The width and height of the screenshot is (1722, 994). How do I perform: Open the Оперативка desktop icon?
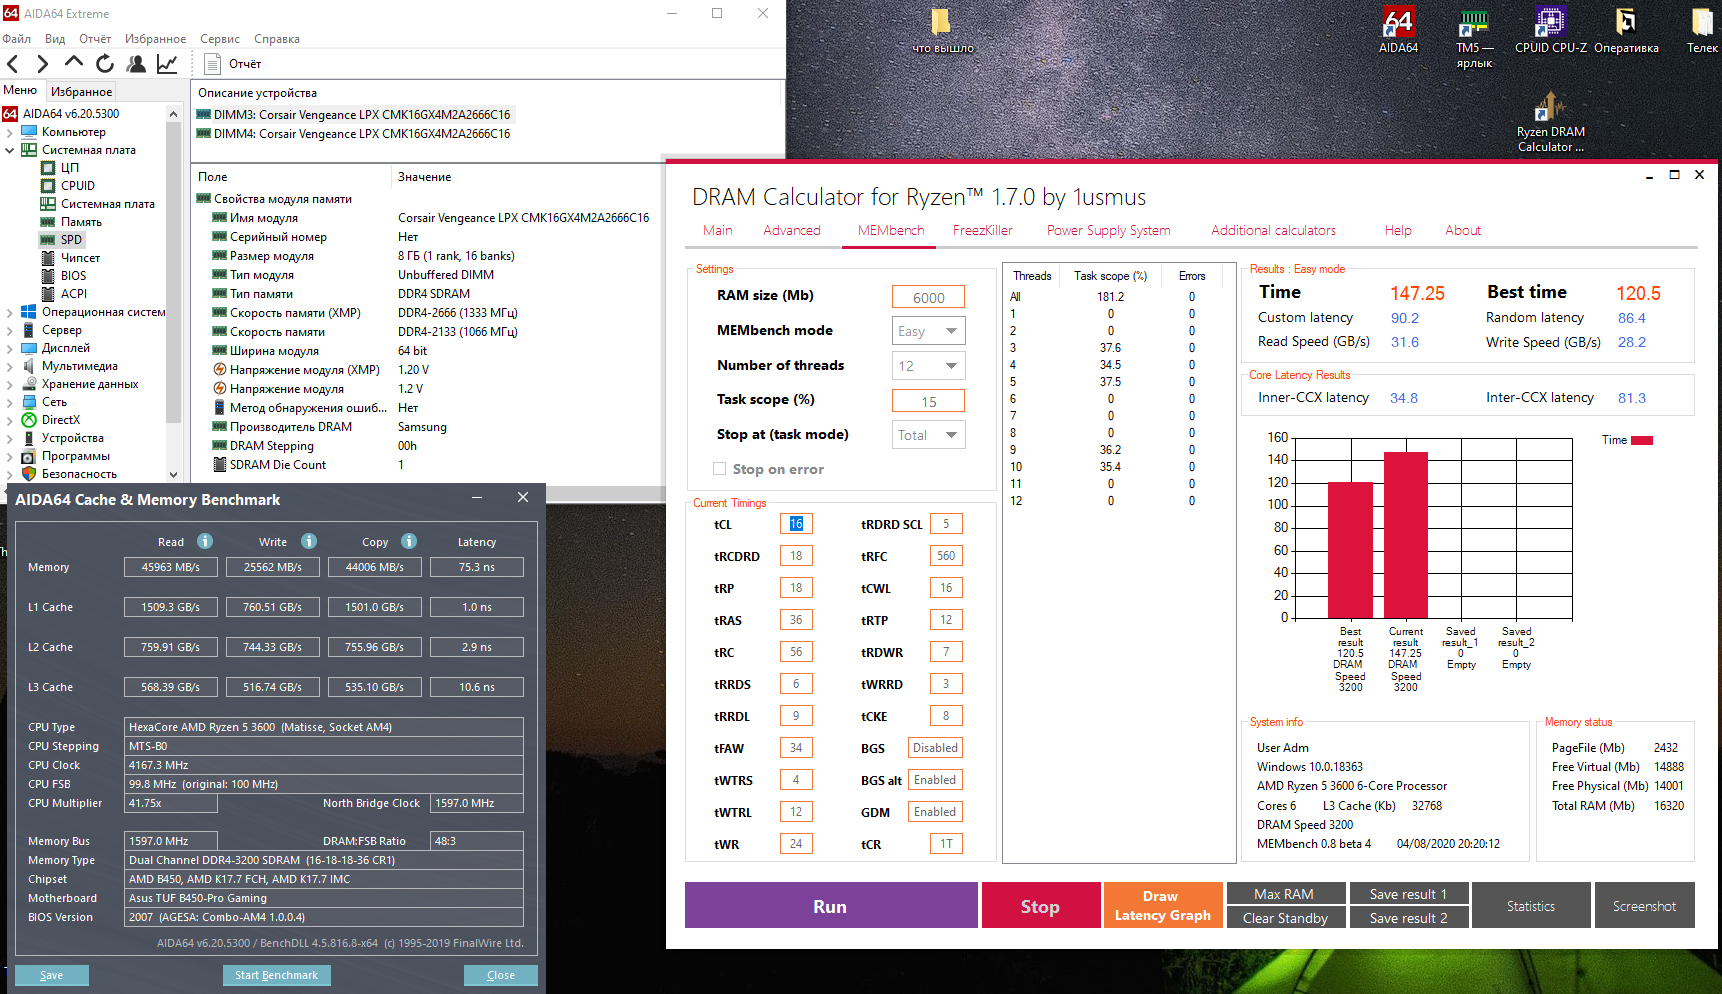click(x=1626, y=31)
